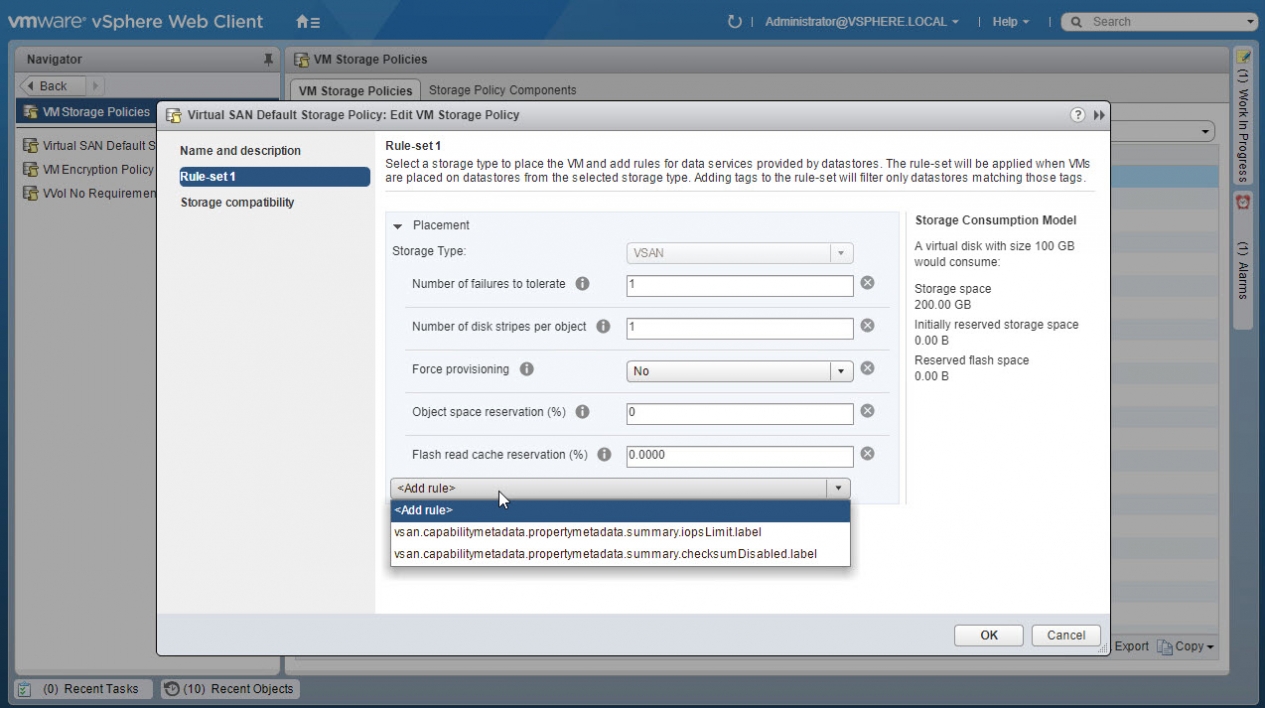
Task: Select the checksumDisabled rule option
Action: coord(605,554)
